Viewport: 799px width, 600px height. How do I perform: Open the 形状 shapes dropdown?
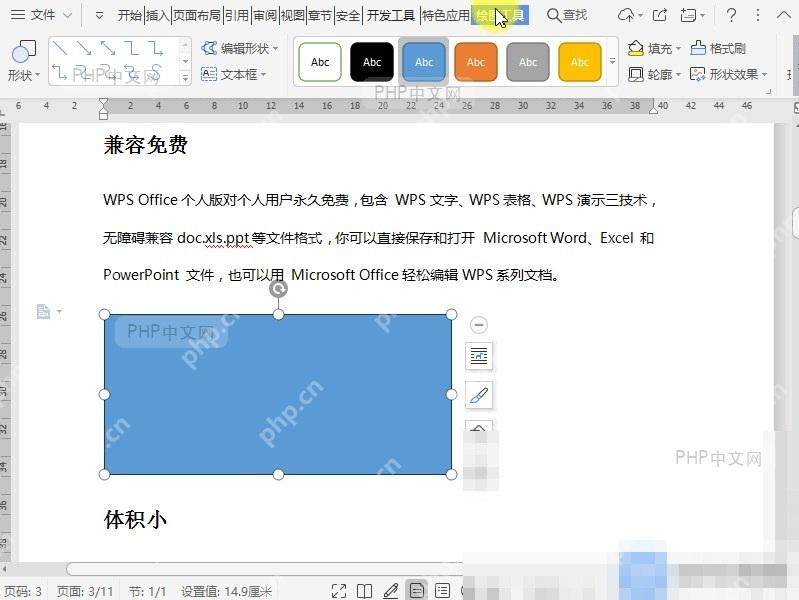coord(23,60)
